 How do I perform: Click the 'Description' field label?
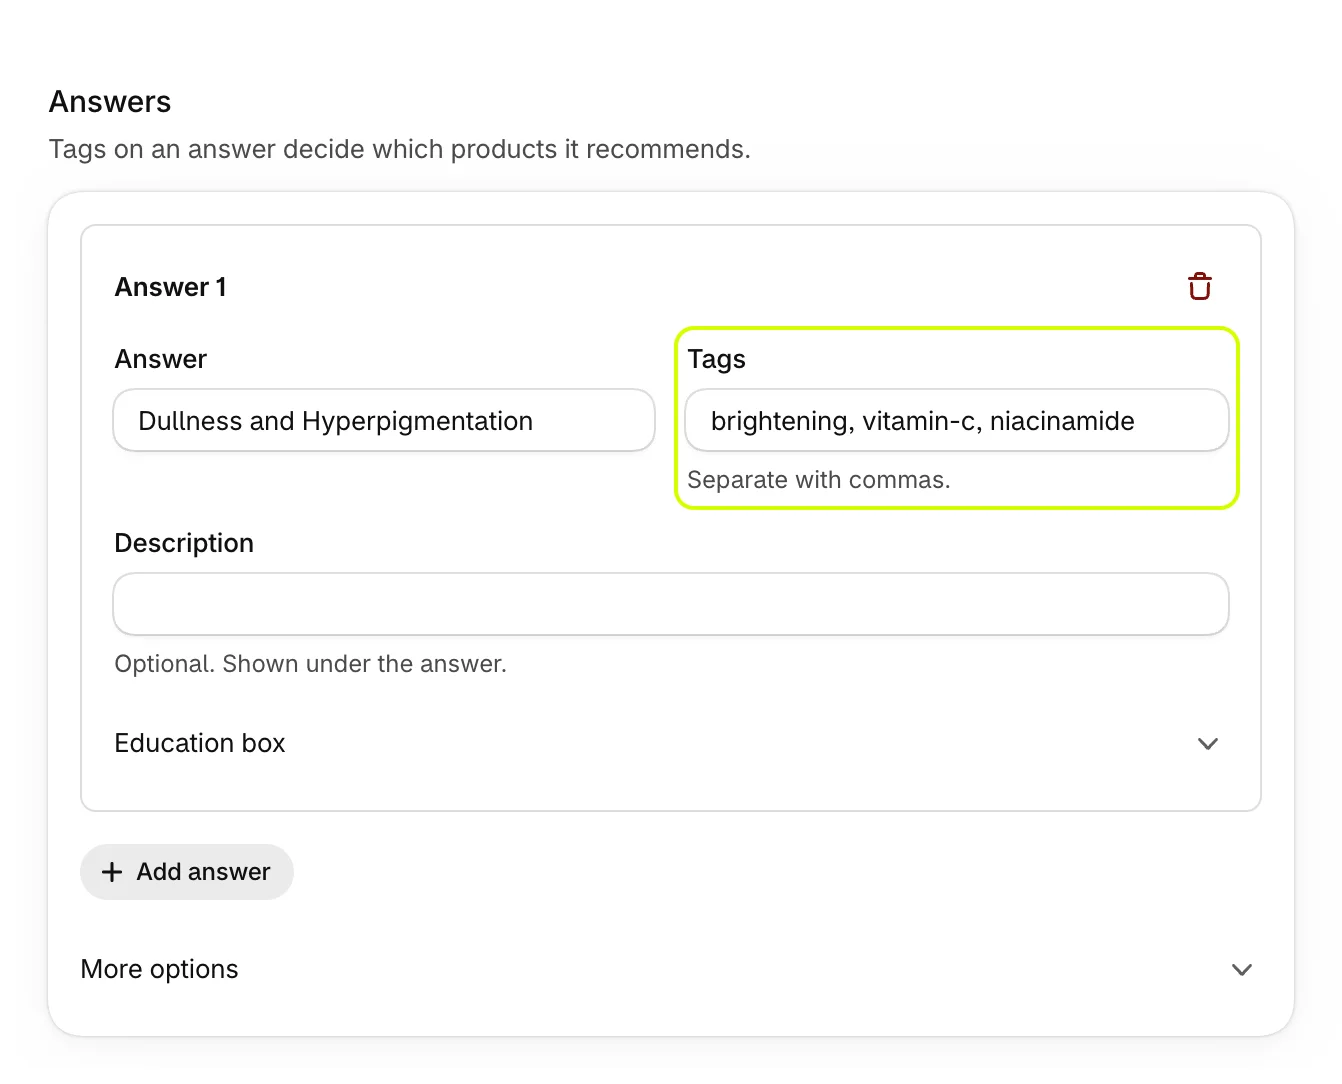(x=184, y=543)
